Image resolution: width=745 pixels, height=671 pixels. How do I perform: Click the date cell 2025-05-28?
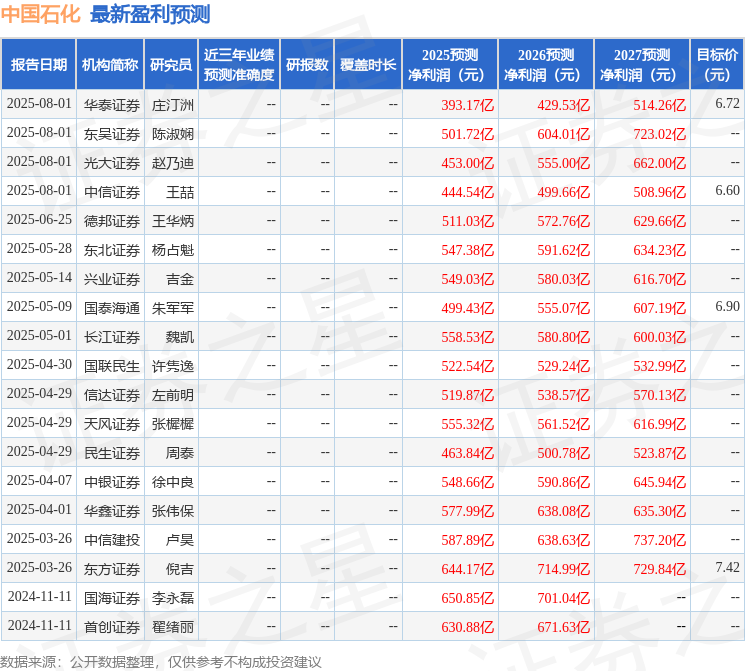[39, 249]
